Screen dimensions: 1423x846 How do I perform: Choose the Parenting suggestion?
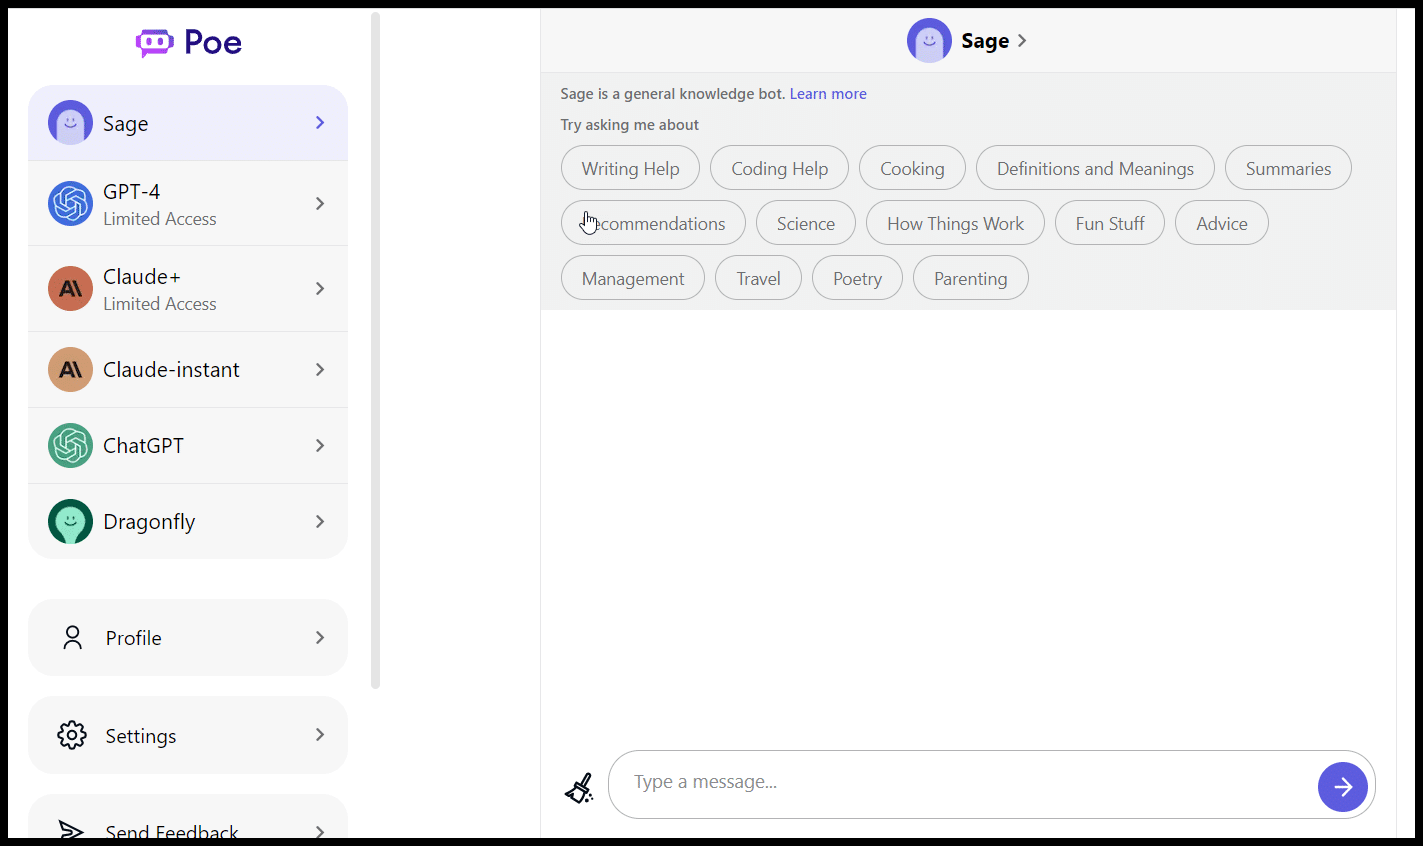point(970,278)
